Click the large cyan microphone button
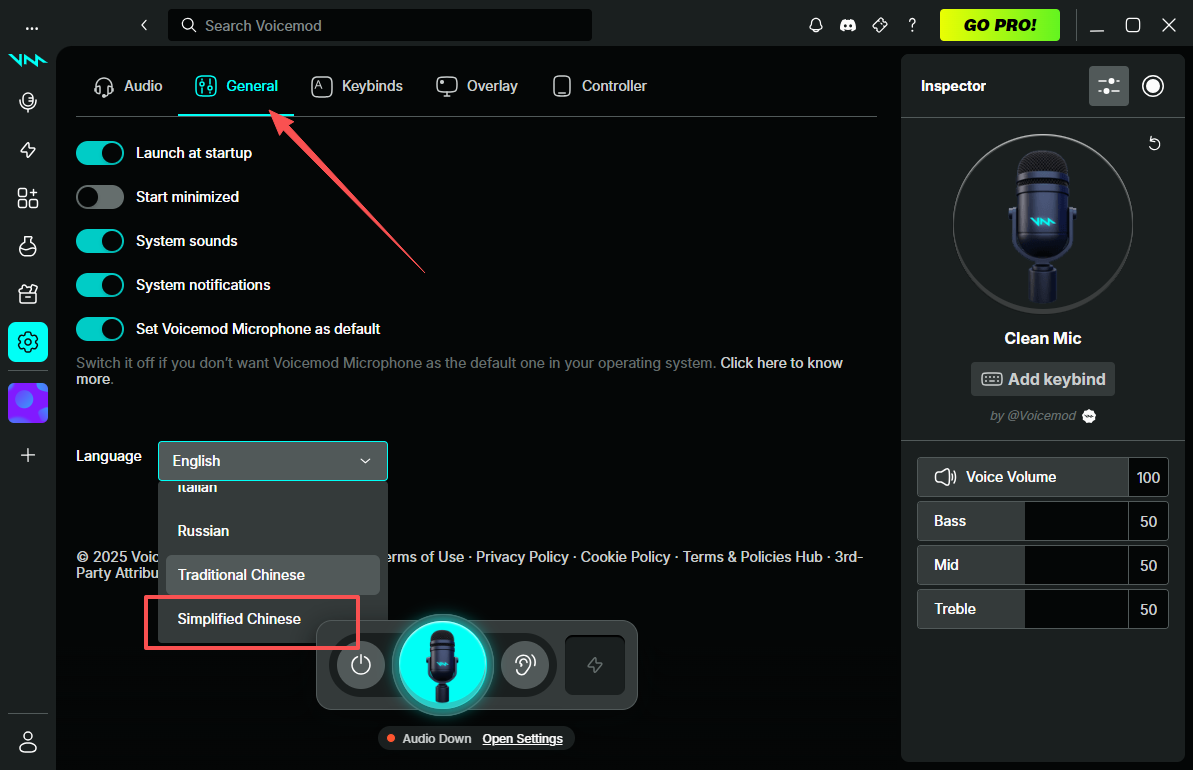Image resolution: width=1193 pixels, height=770 pixels. pyautogui.click(x=443, y=664)
